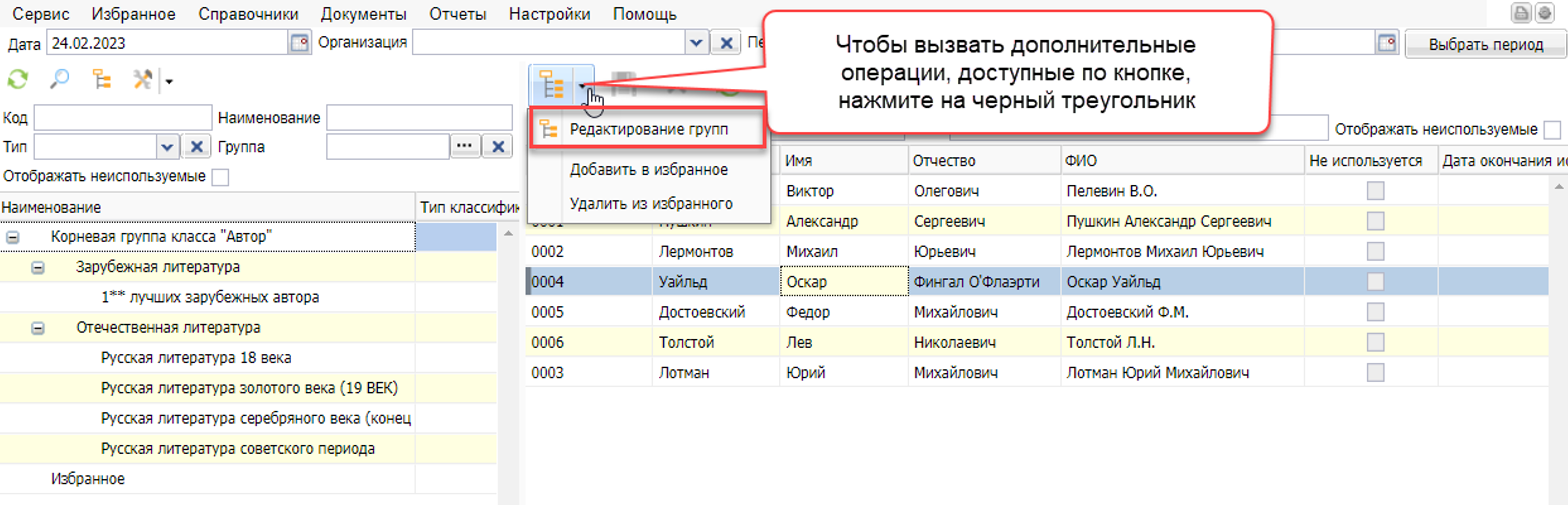Enable right-side Отображать неиспользуемые checkbox
The image size is (1568, 505).
(x=1552, y=129)
